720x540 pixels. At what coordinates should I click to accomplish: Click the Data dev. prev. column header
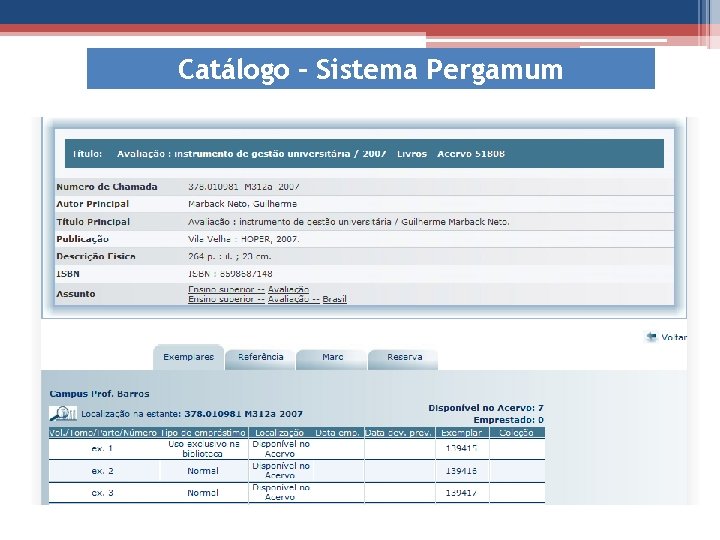tap(398, 433)
